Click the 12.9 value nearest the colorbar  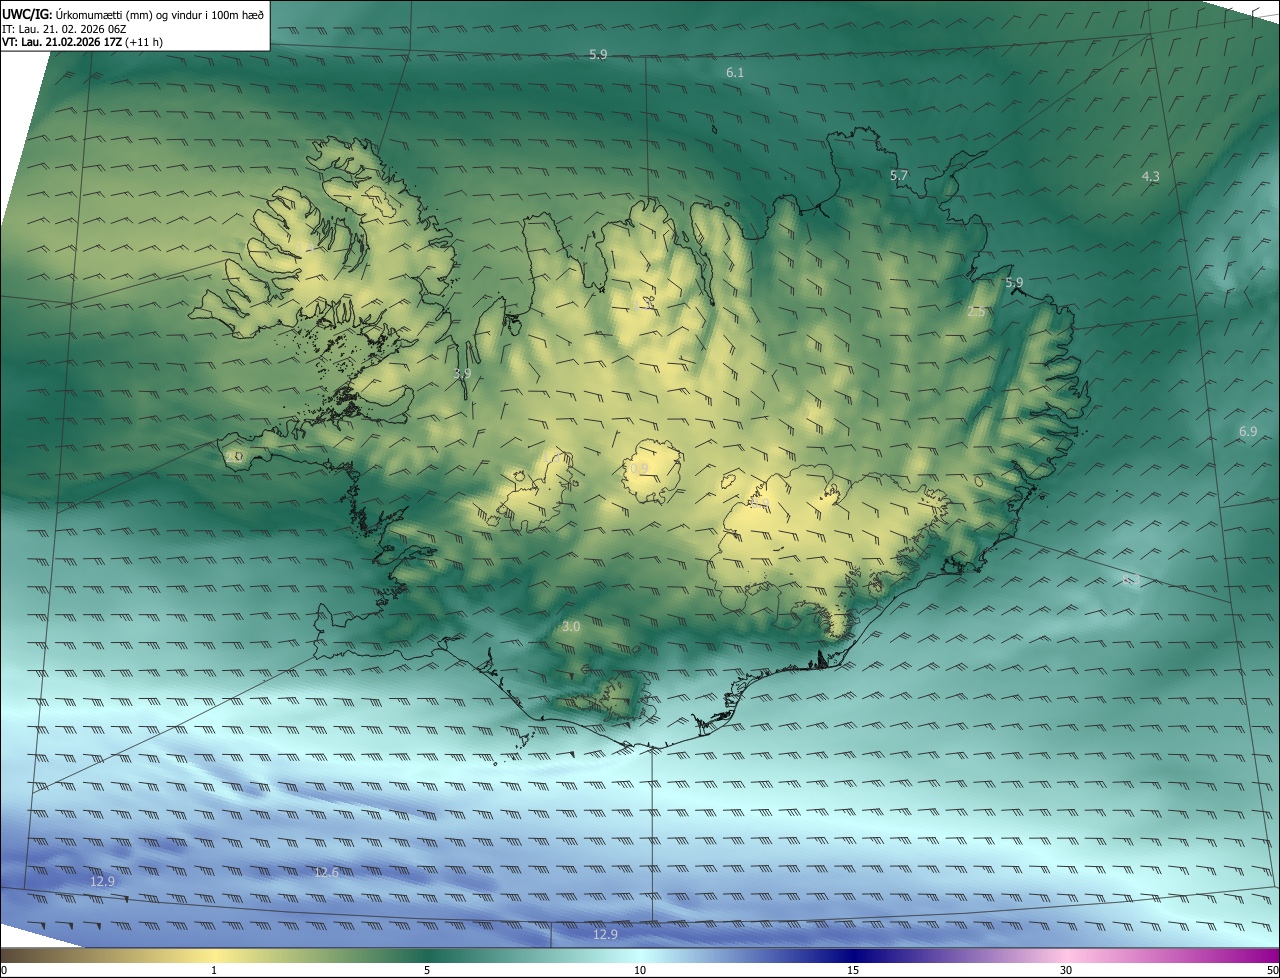[605, 935]
